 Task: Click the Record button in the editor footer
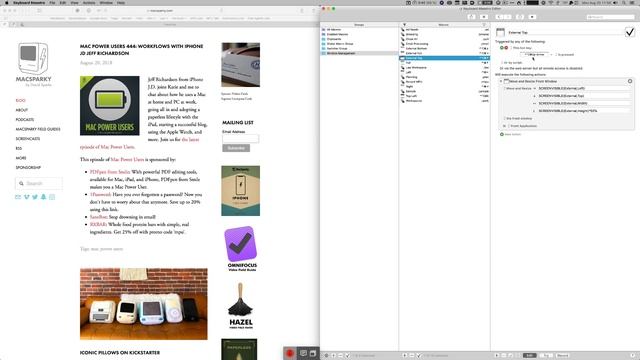pyautogui.click(x=562, y=356)
